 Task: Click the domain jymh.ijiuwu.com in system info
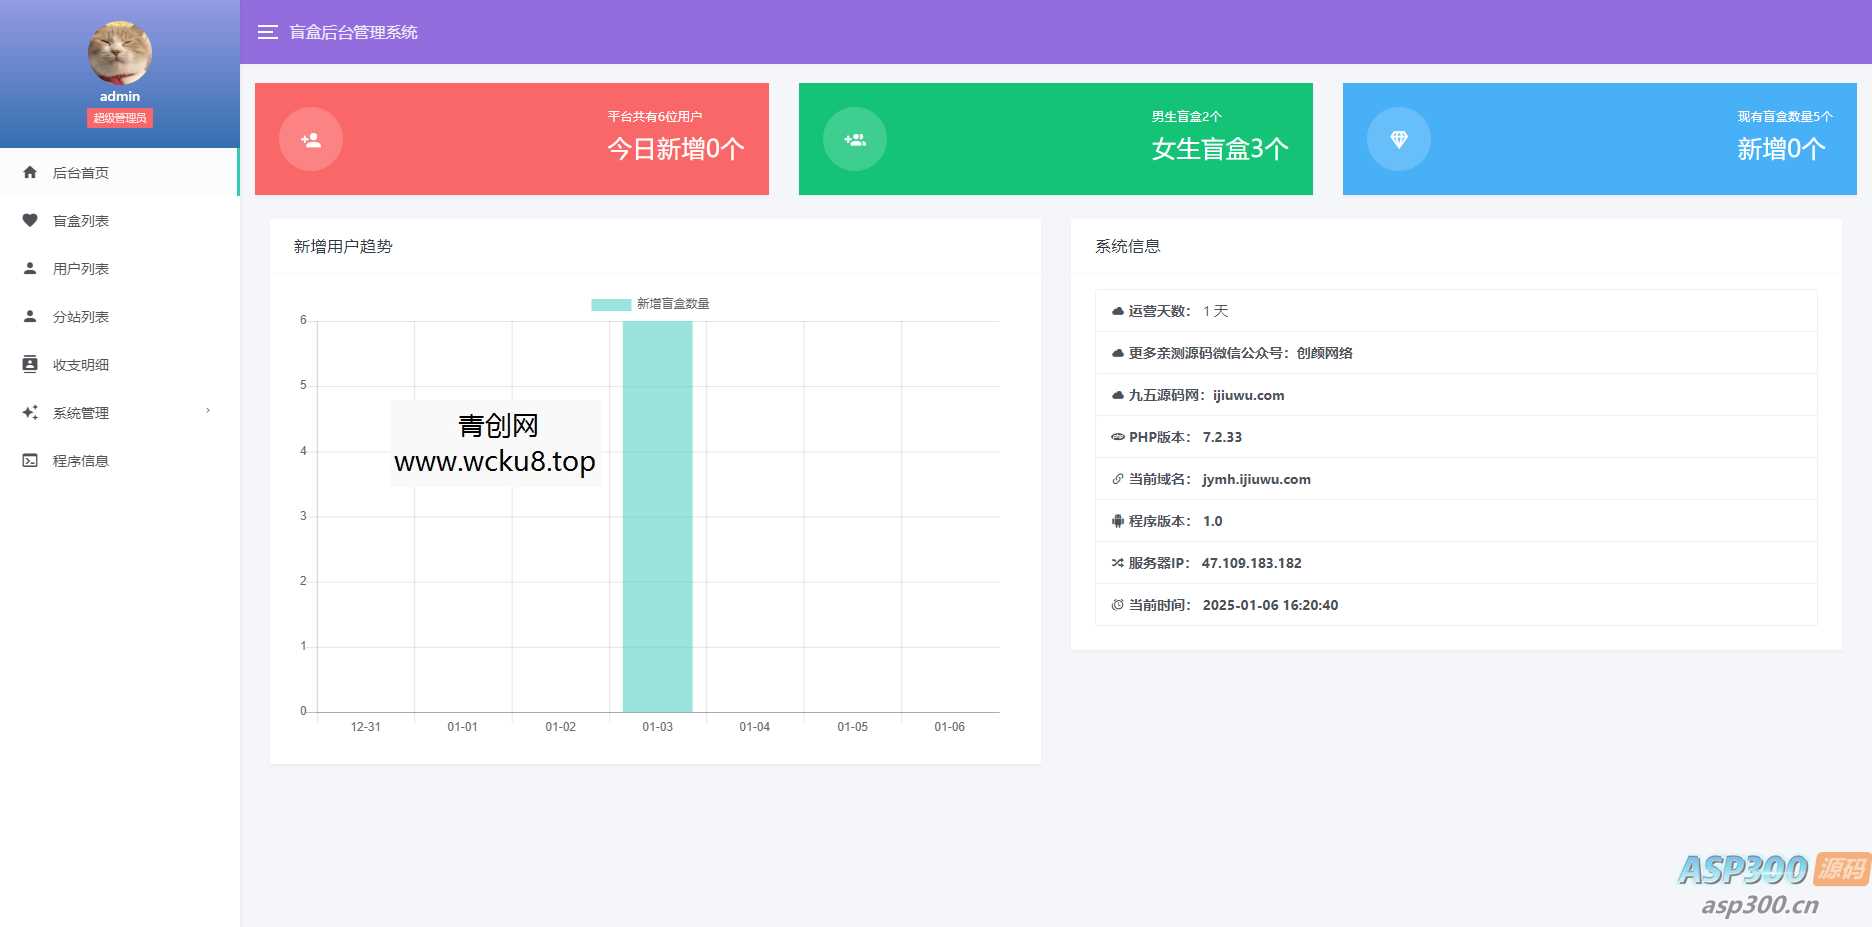(x=1258, y=479)
